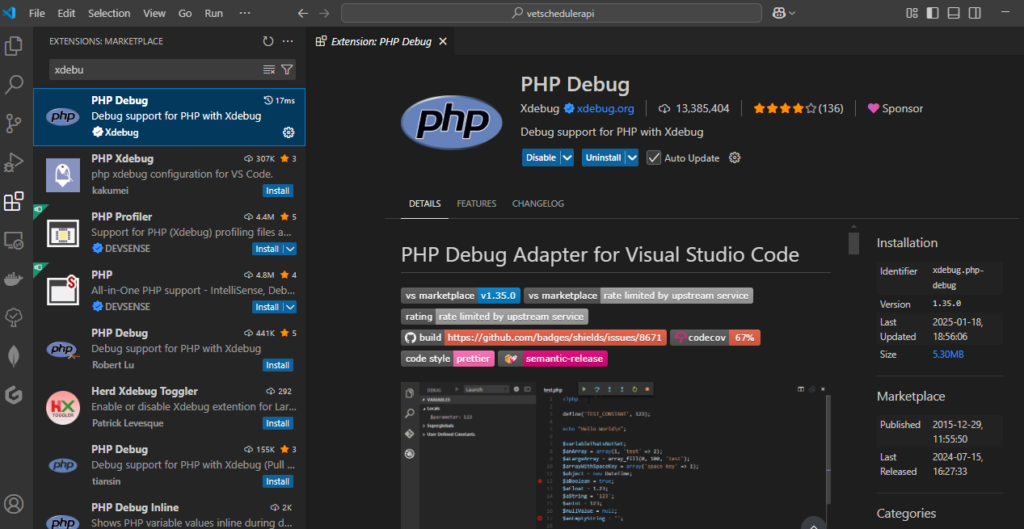Toggle the primary side bar

point(933,13)
